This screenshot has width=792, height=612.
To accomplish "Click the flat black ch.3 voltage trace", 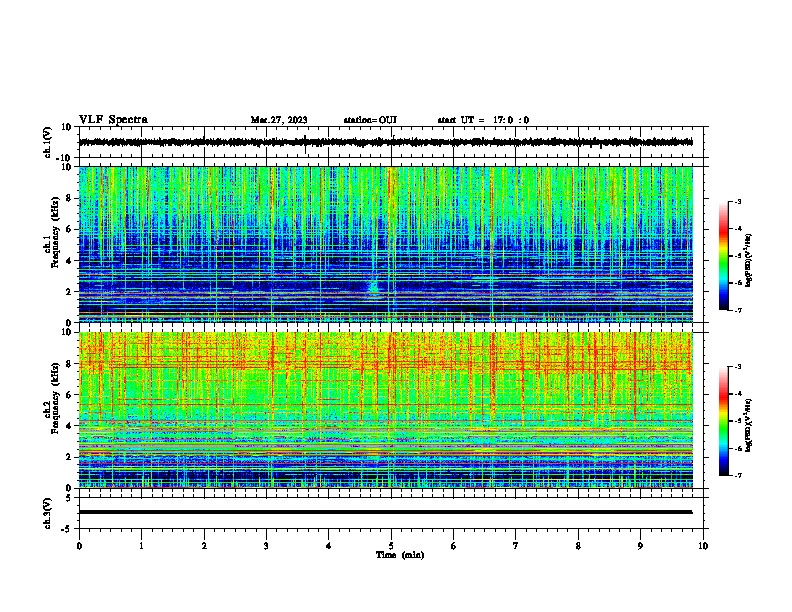I will 385,512.
